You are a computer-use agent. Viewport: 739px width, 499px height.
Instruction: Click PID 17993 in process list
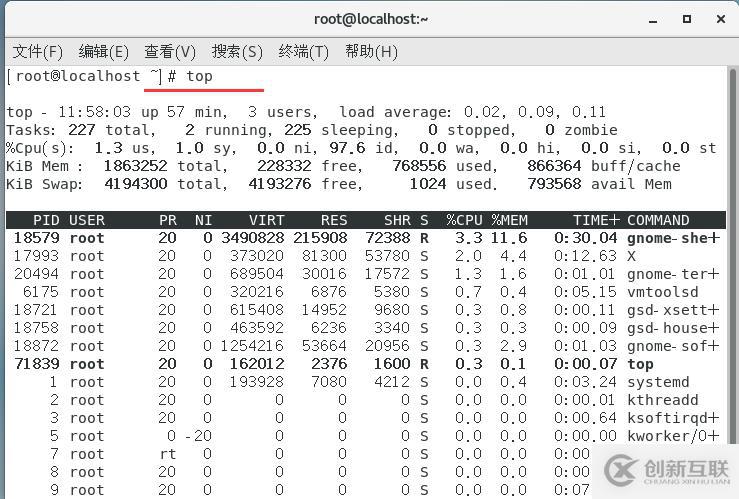tap(36, 256)
